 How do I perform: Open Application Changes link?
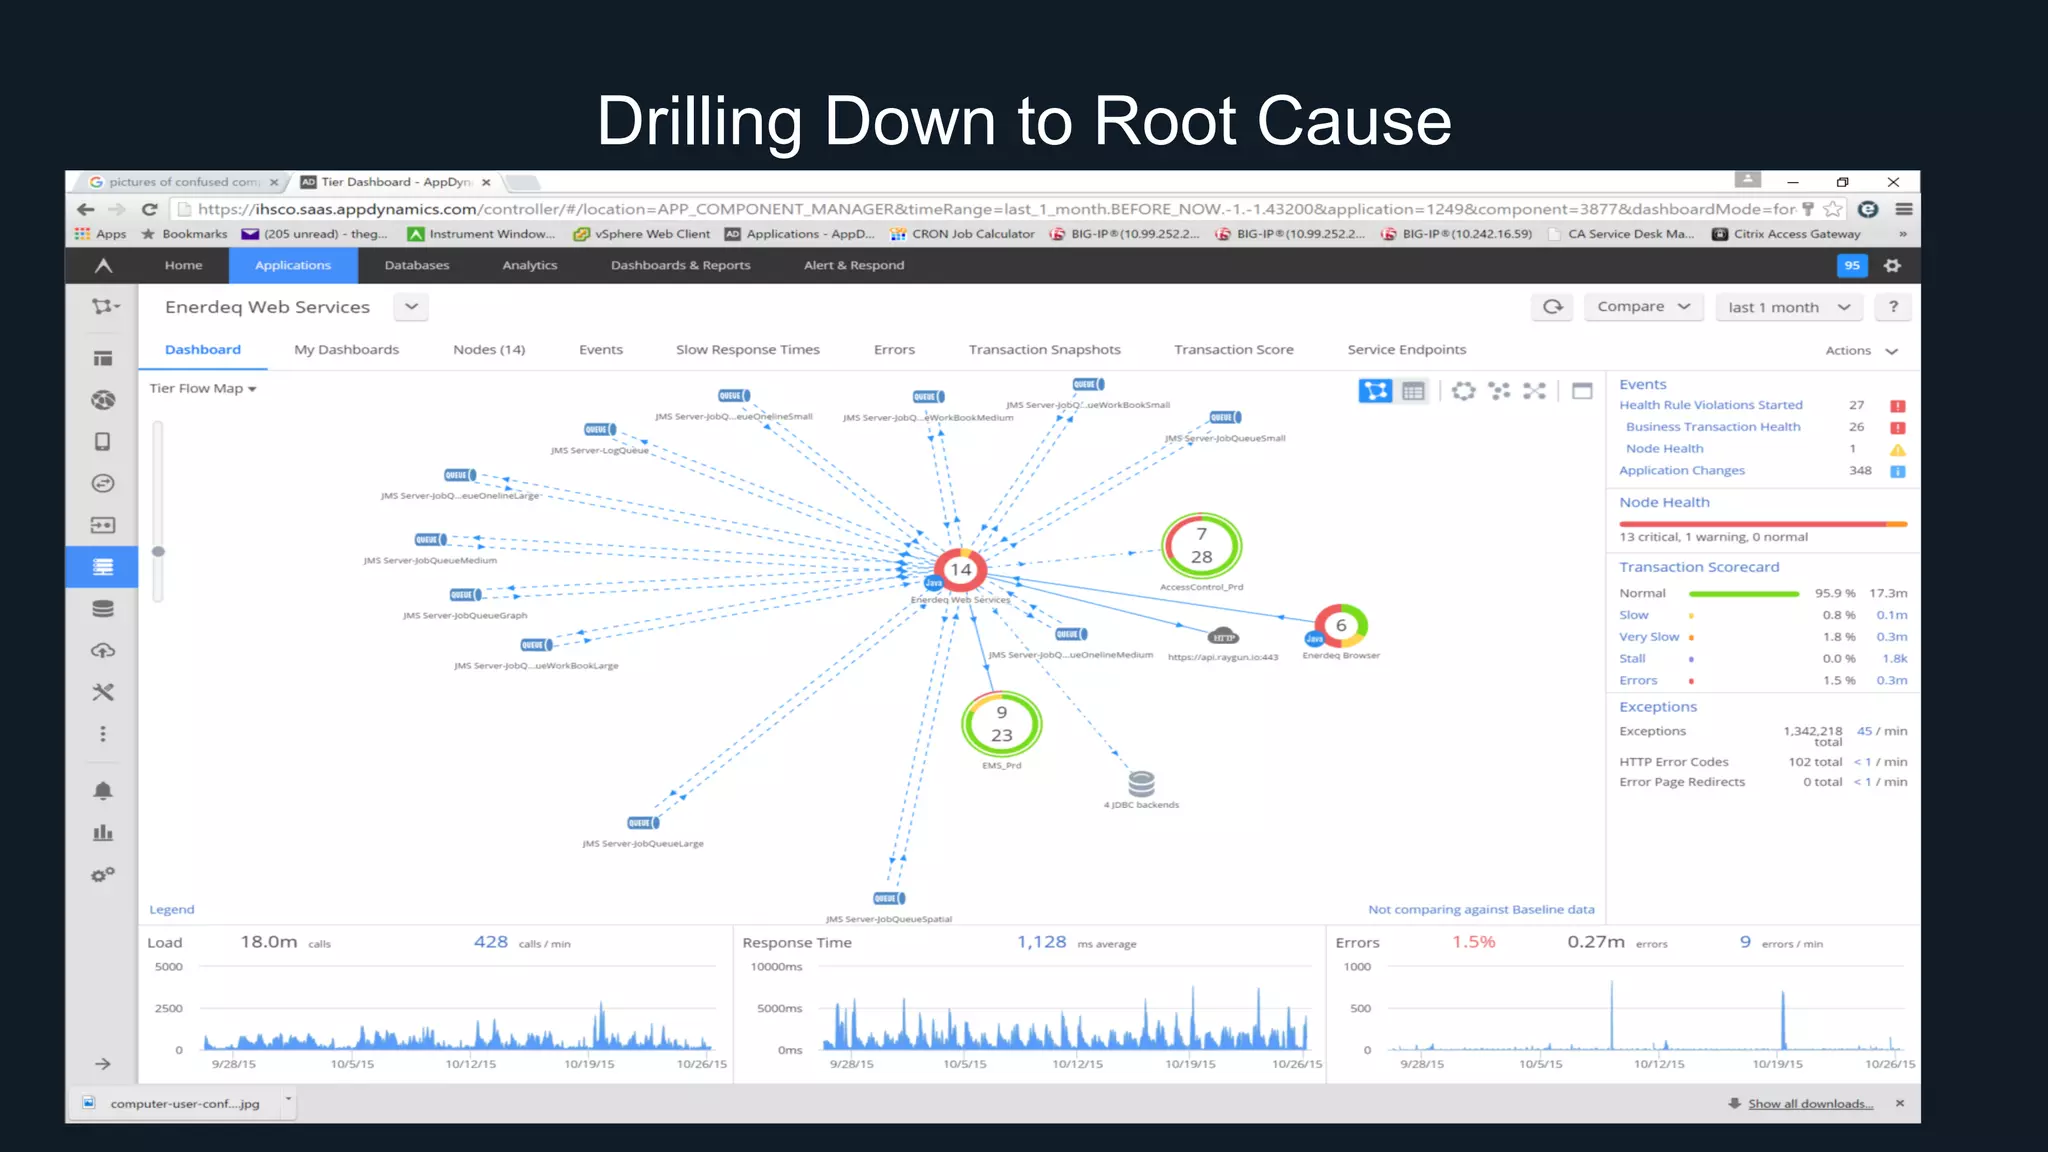tap(1682, 470)
